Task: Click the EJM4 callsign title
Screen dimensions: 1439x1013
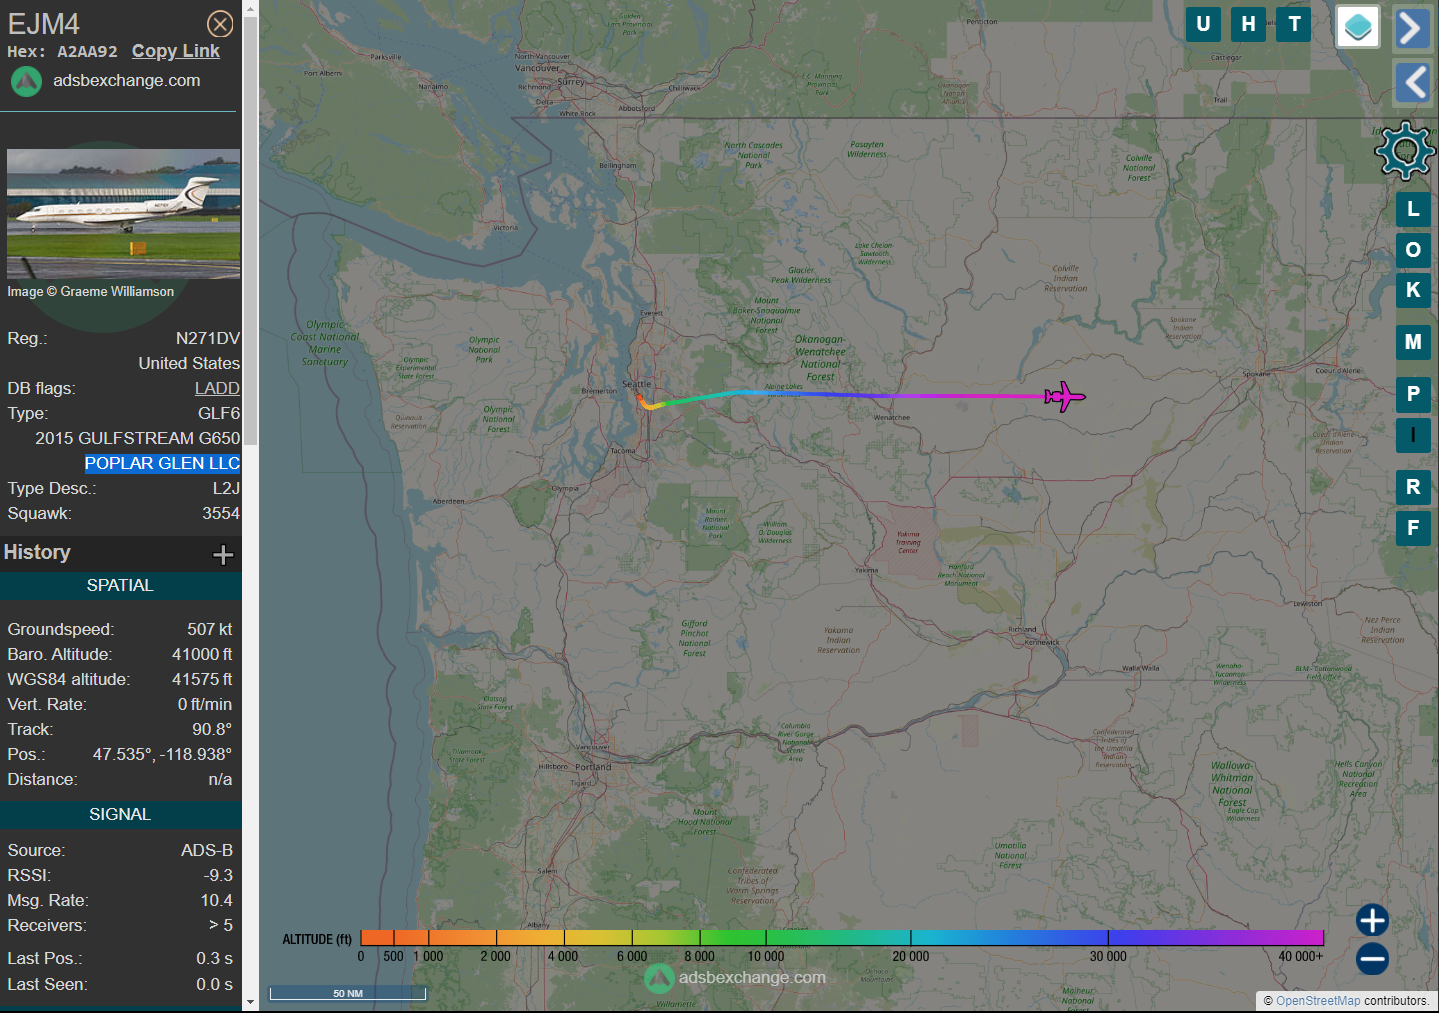Action: [x=44, y=24]
